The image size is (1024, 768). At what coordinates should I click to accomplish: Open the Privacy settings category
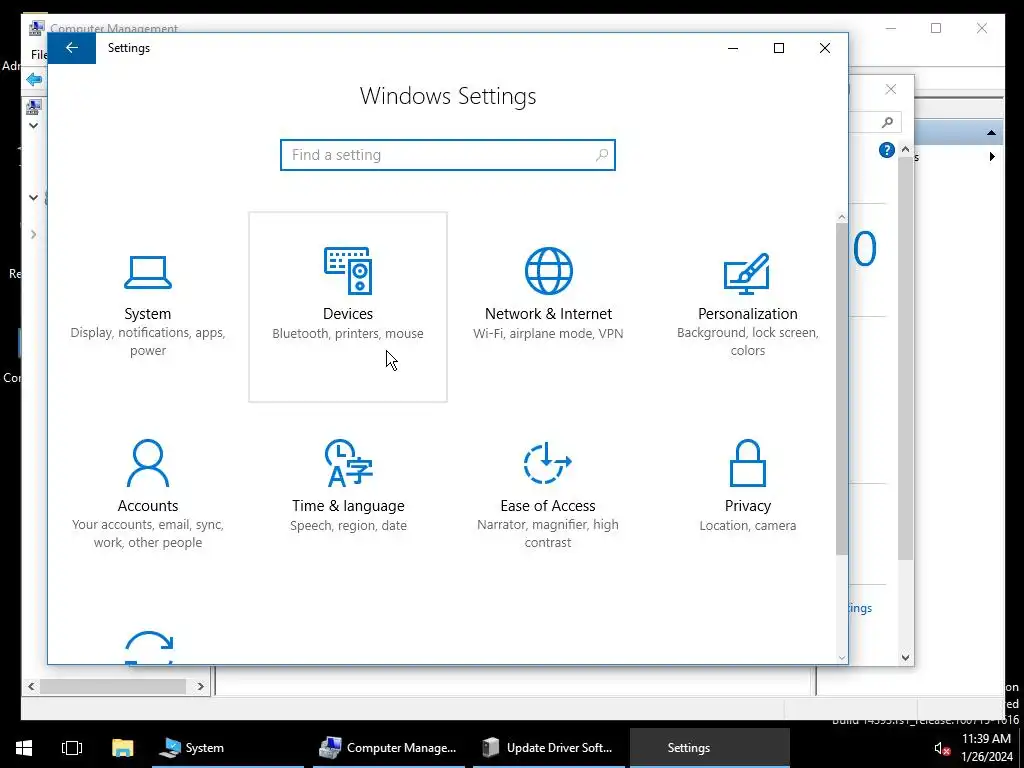[747, 498]
